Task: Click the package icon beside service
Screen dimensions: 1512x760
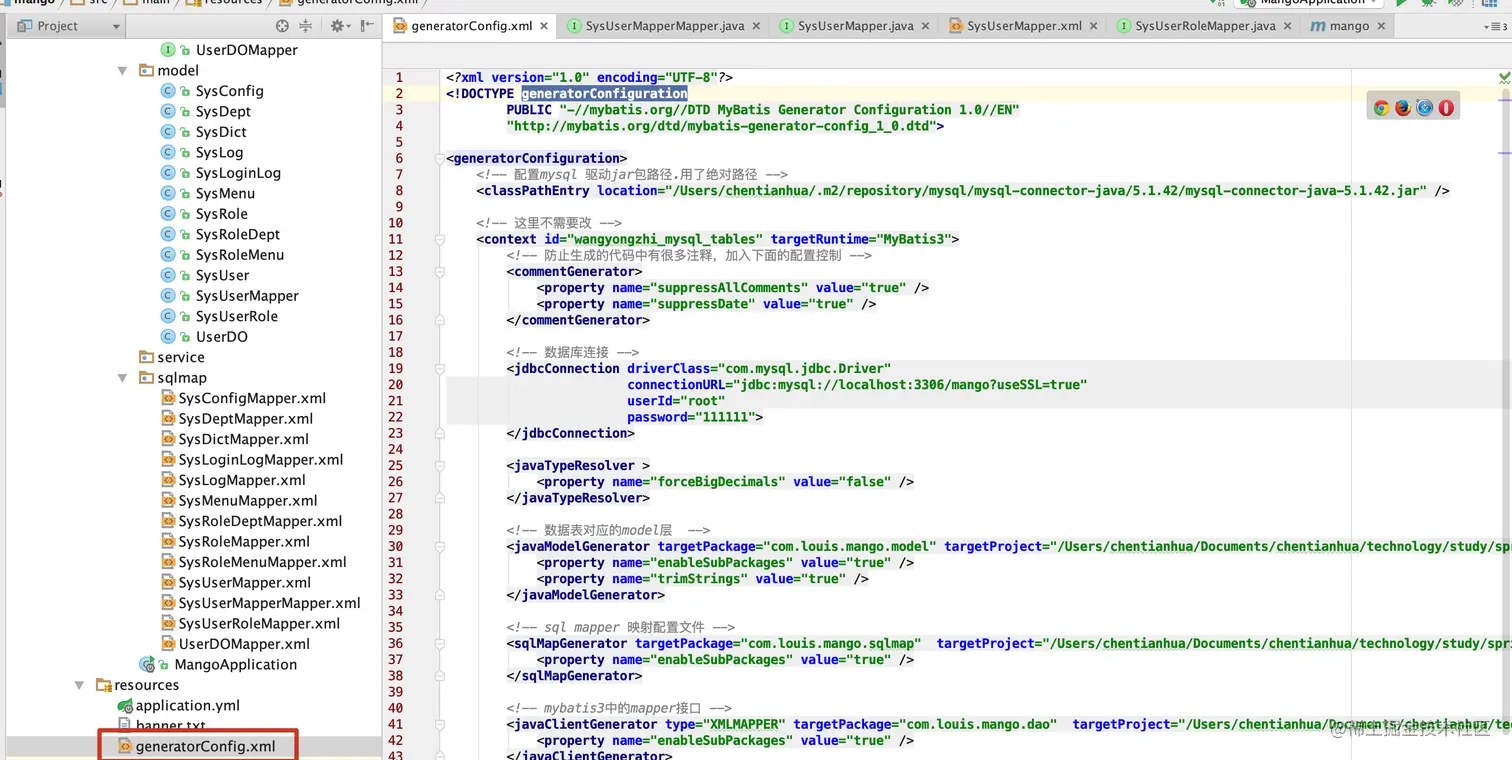Action: tap(147, 357)
